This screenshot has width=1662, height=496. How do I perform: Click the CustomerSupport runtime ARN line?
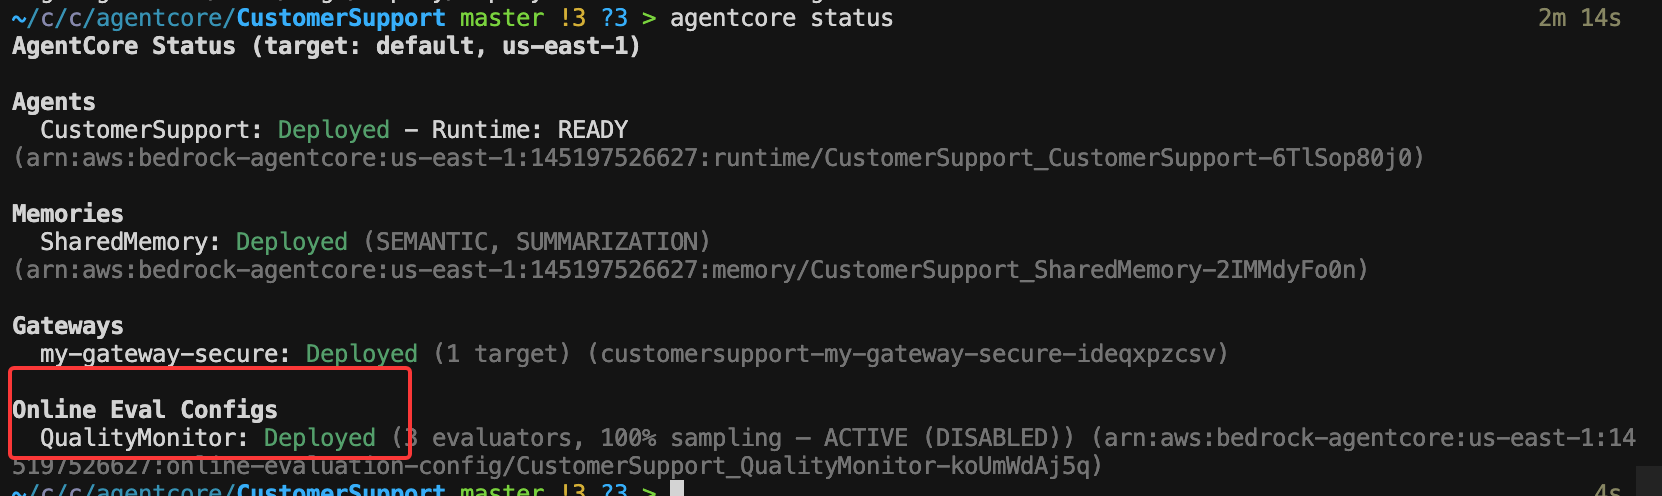click(x=718, y=158)
